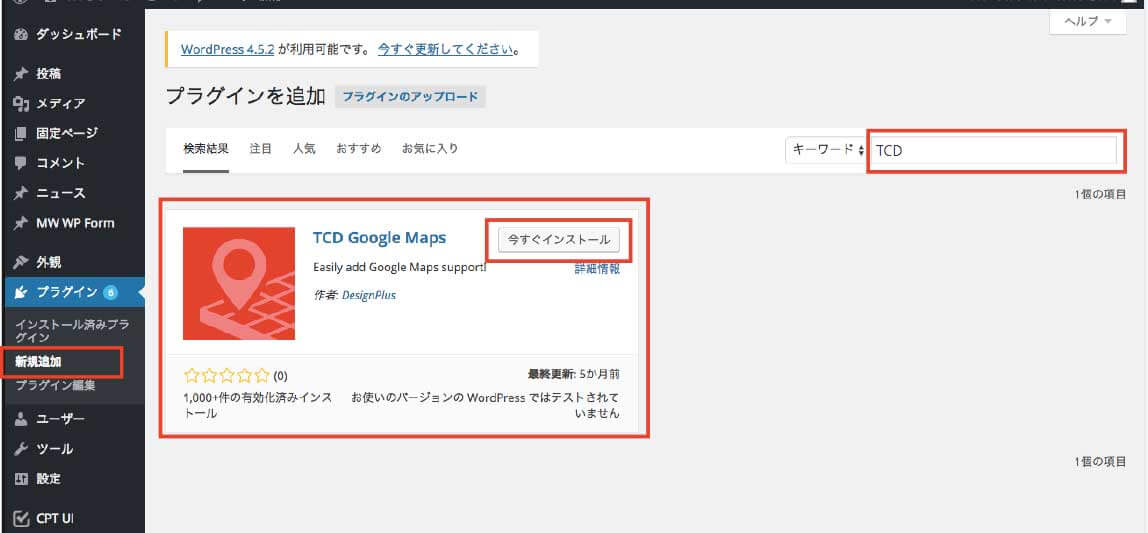
Task: Open the 詳細情報 link
Action: (597, 269)
